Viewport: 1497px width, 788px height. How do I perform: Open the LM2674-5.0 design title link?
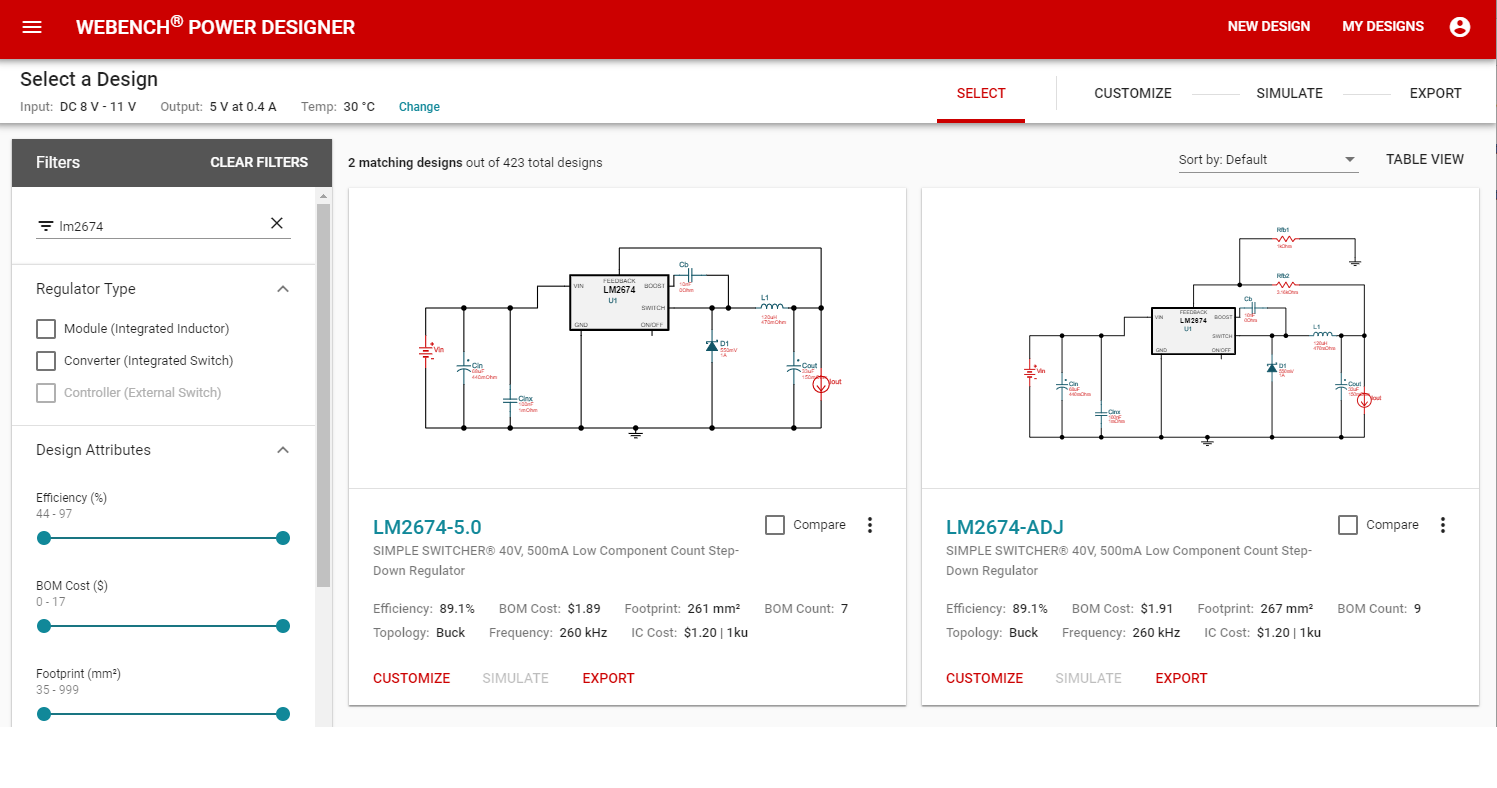[427, 527]
